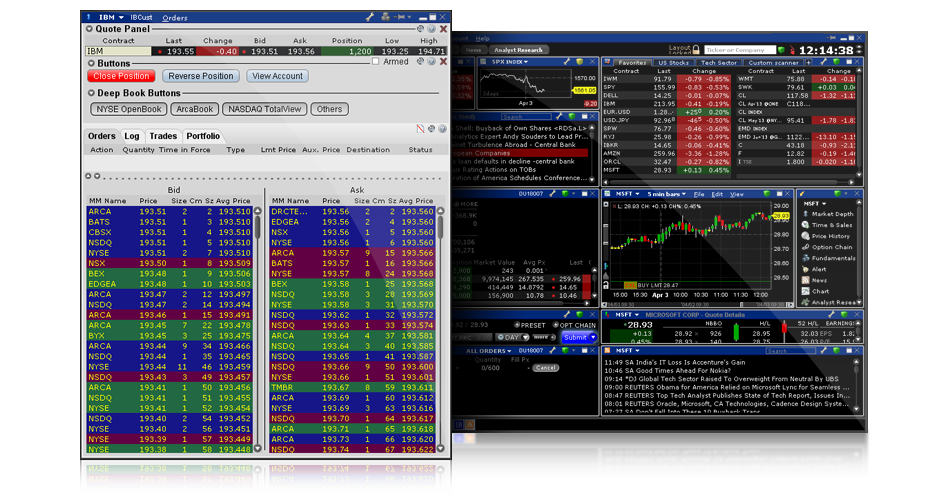Open the Help menu in main window

coord(482,38)
